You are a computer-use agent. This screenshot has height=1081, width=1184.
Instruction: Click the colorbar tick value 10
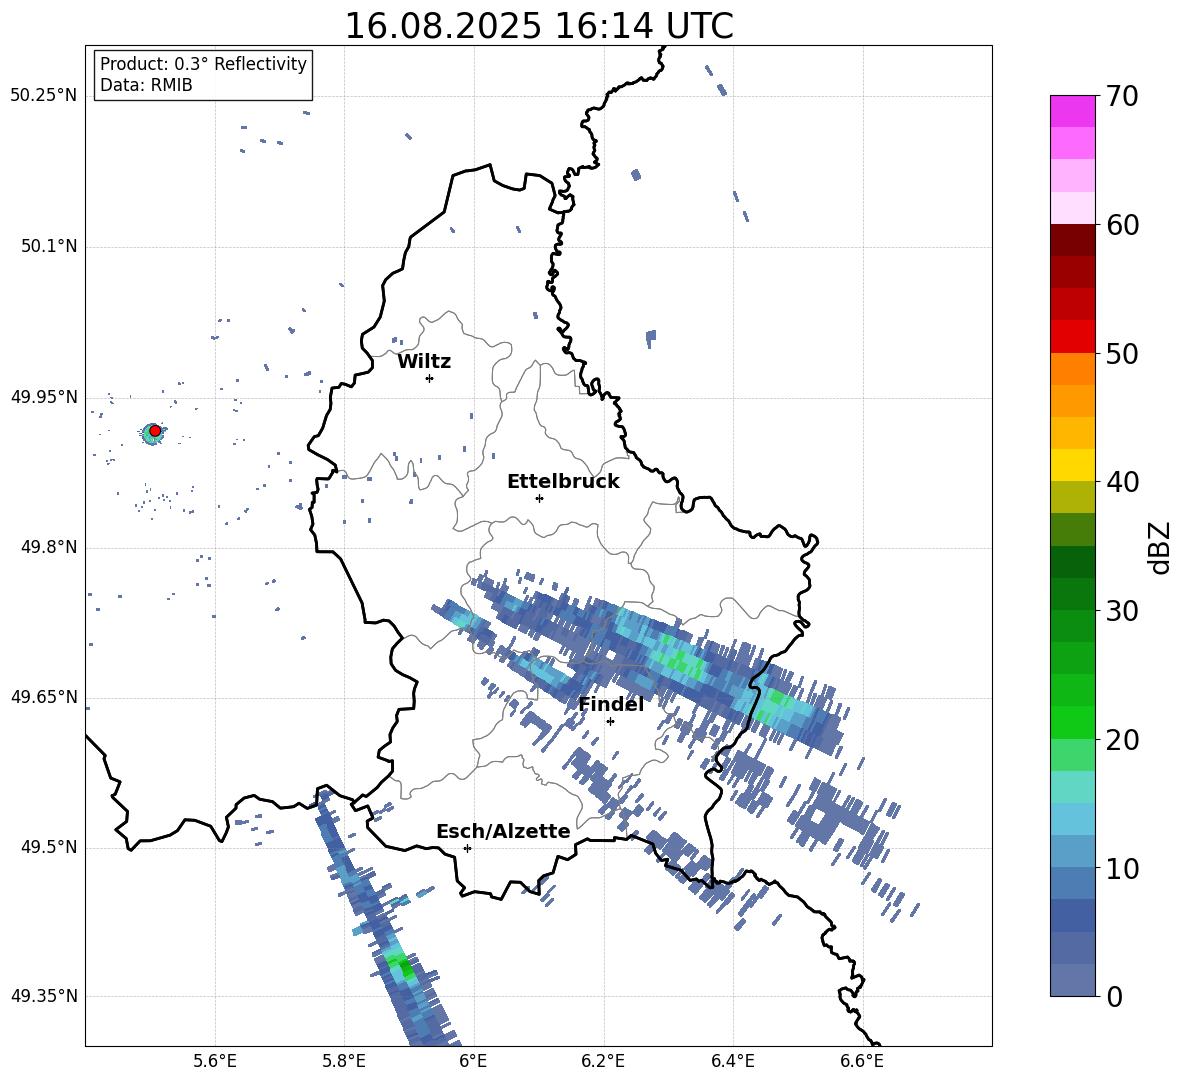pos(1122,868)
